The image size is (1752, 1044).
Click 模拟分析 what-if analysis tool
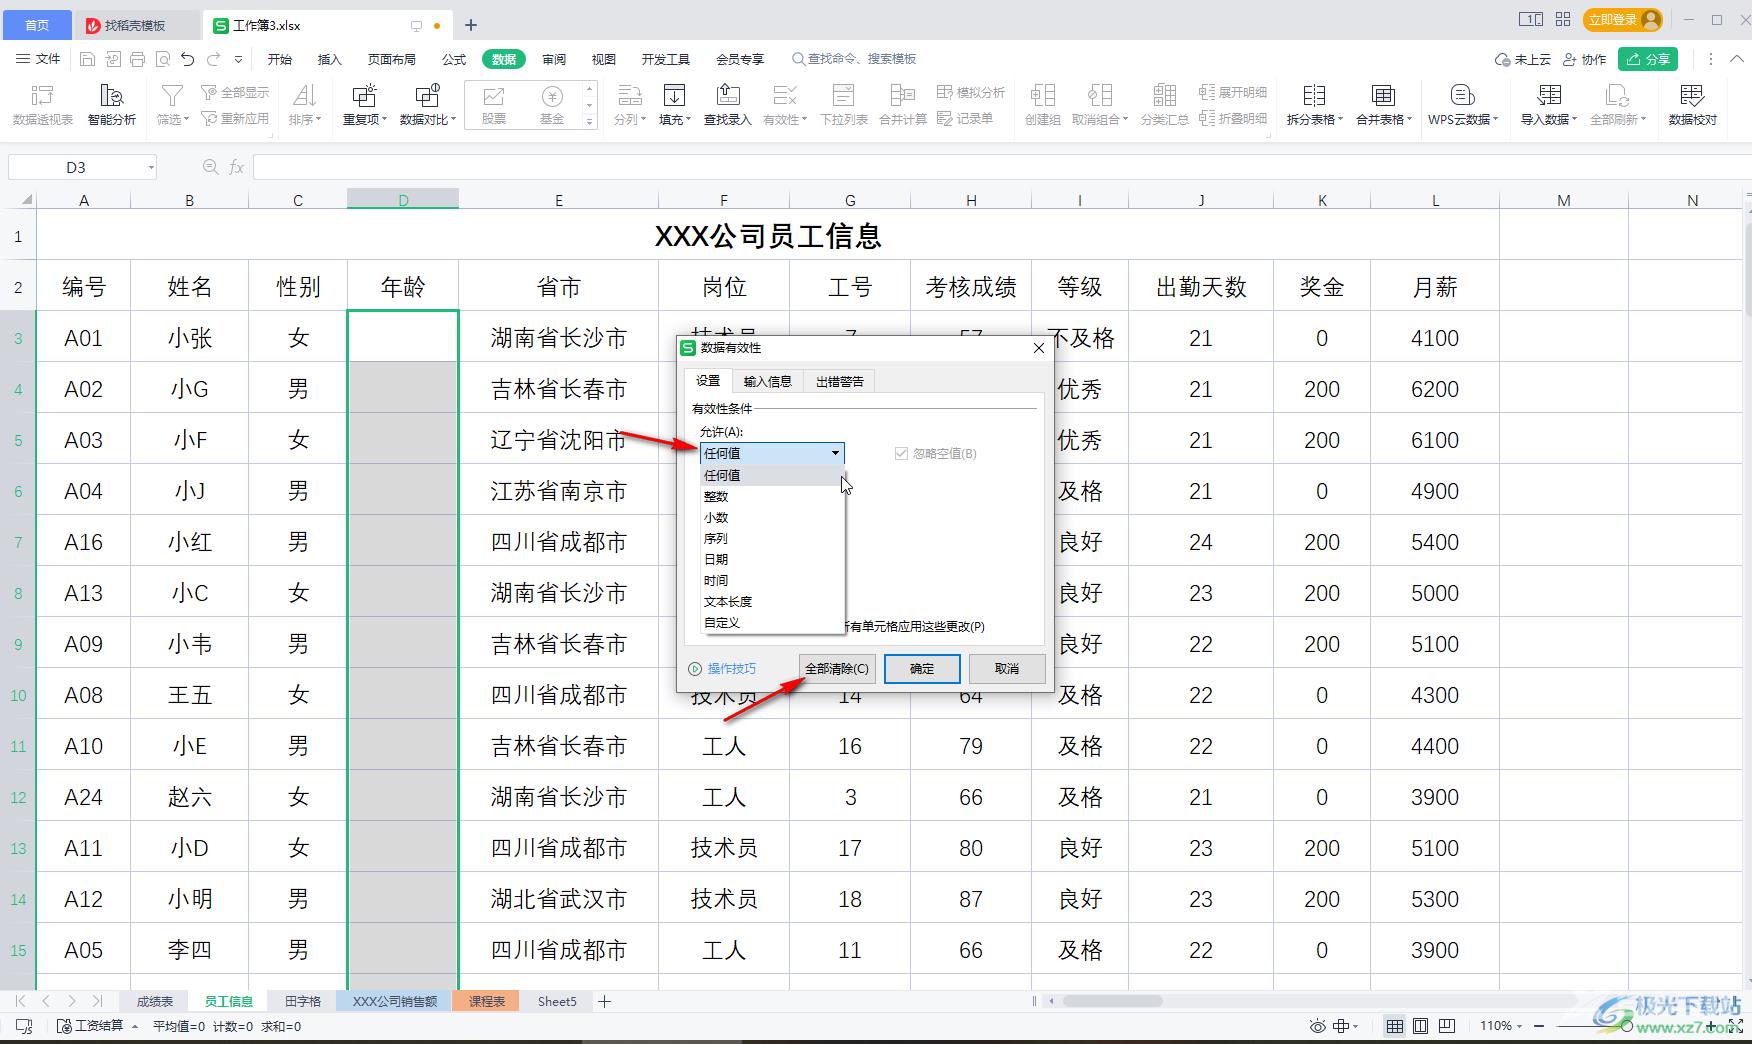click(970, 92)
